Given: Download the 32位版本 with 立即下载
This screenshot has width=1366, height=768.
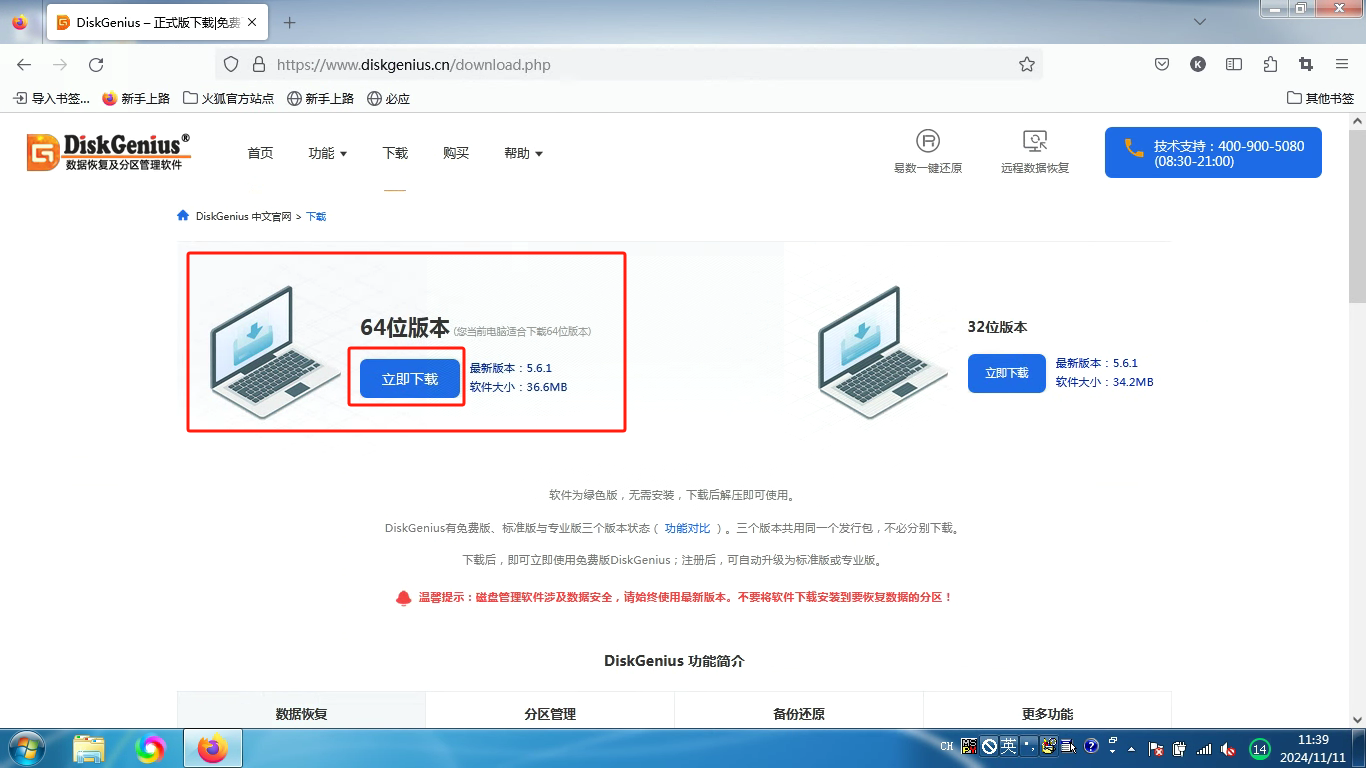Looking at the screenshot, I should 1007,373.
